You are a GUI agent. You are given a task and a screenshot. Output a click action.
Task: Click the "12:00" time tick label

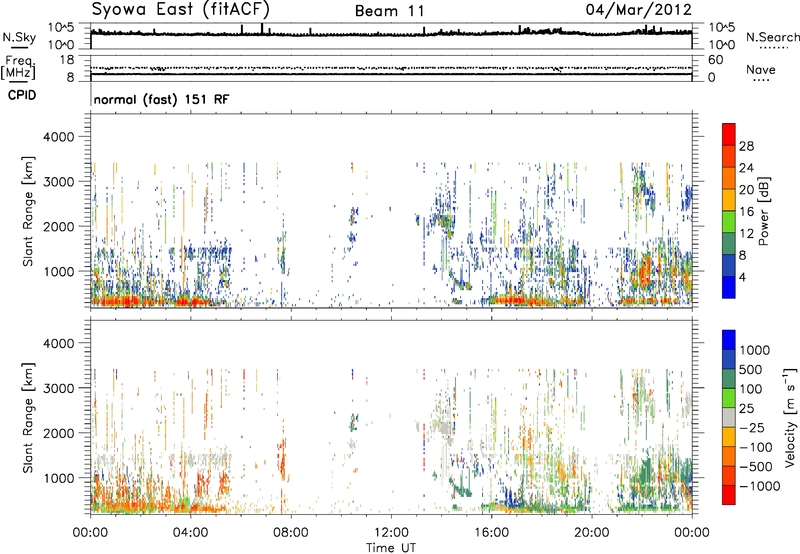coord(391,533)
